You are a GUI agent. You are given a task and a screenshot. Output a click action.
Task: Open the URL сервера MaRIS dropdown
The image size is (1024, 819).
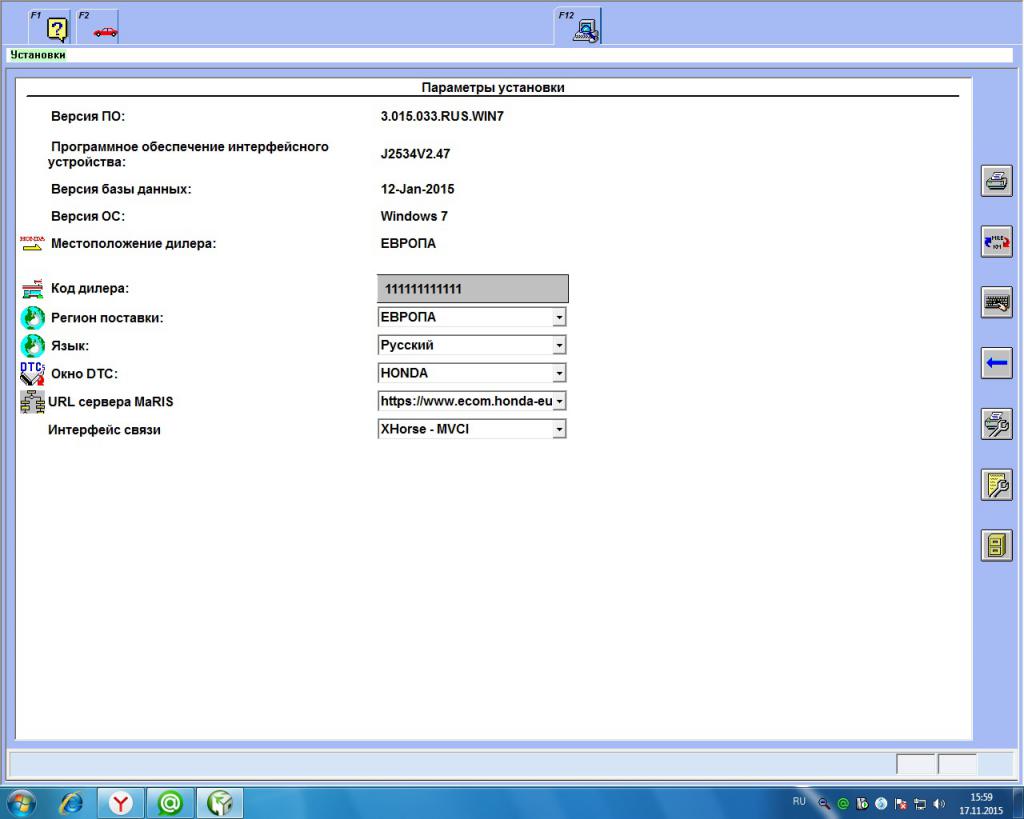coord(559,401)
